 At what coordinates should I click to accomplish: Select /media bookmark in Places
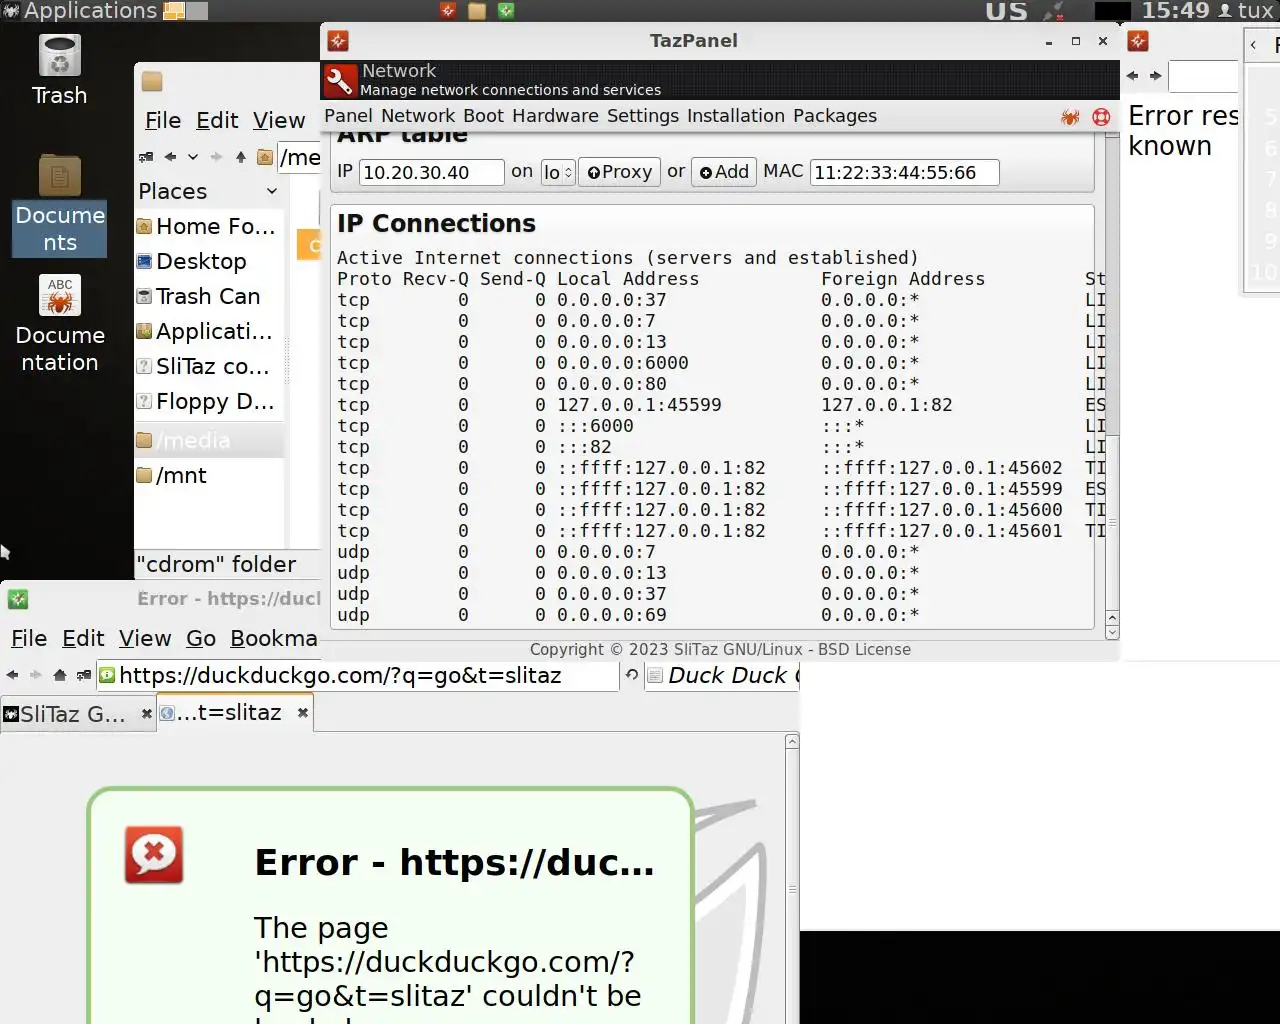209,440
